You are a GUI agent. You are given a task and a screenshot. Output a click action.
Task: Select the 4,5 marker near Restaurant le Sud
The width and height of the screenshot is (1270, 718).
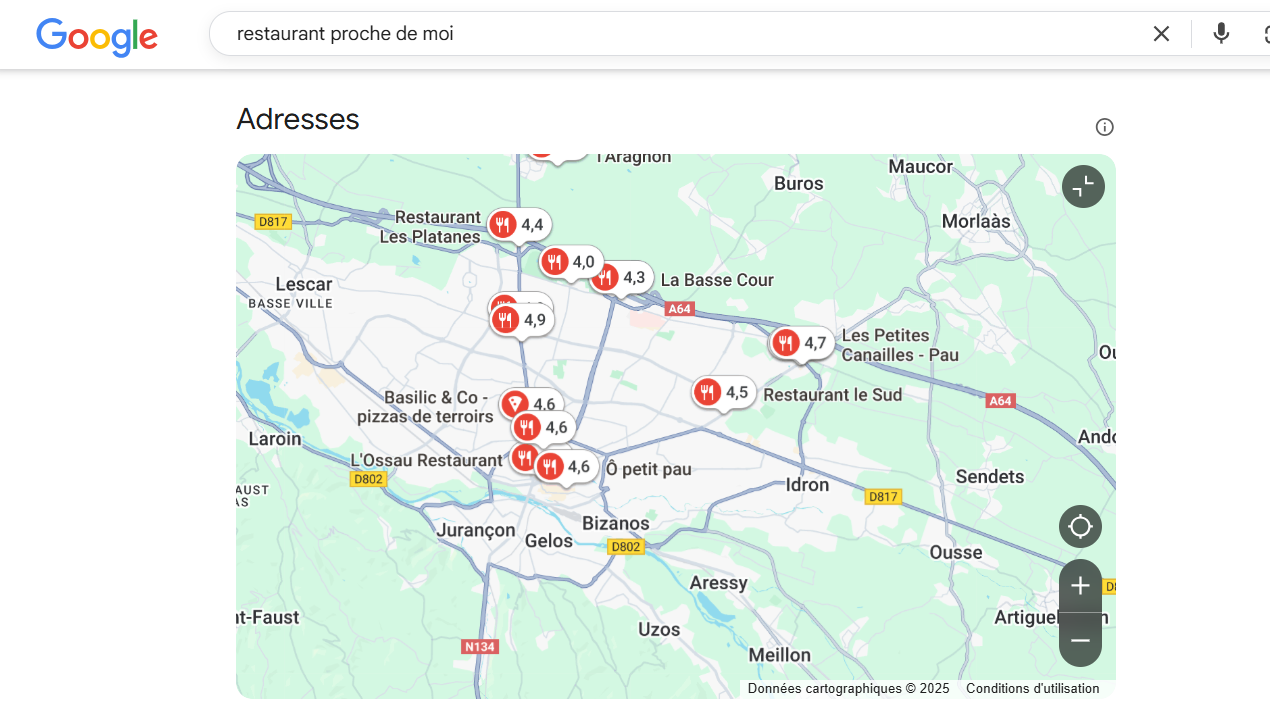tap(709, 391)
